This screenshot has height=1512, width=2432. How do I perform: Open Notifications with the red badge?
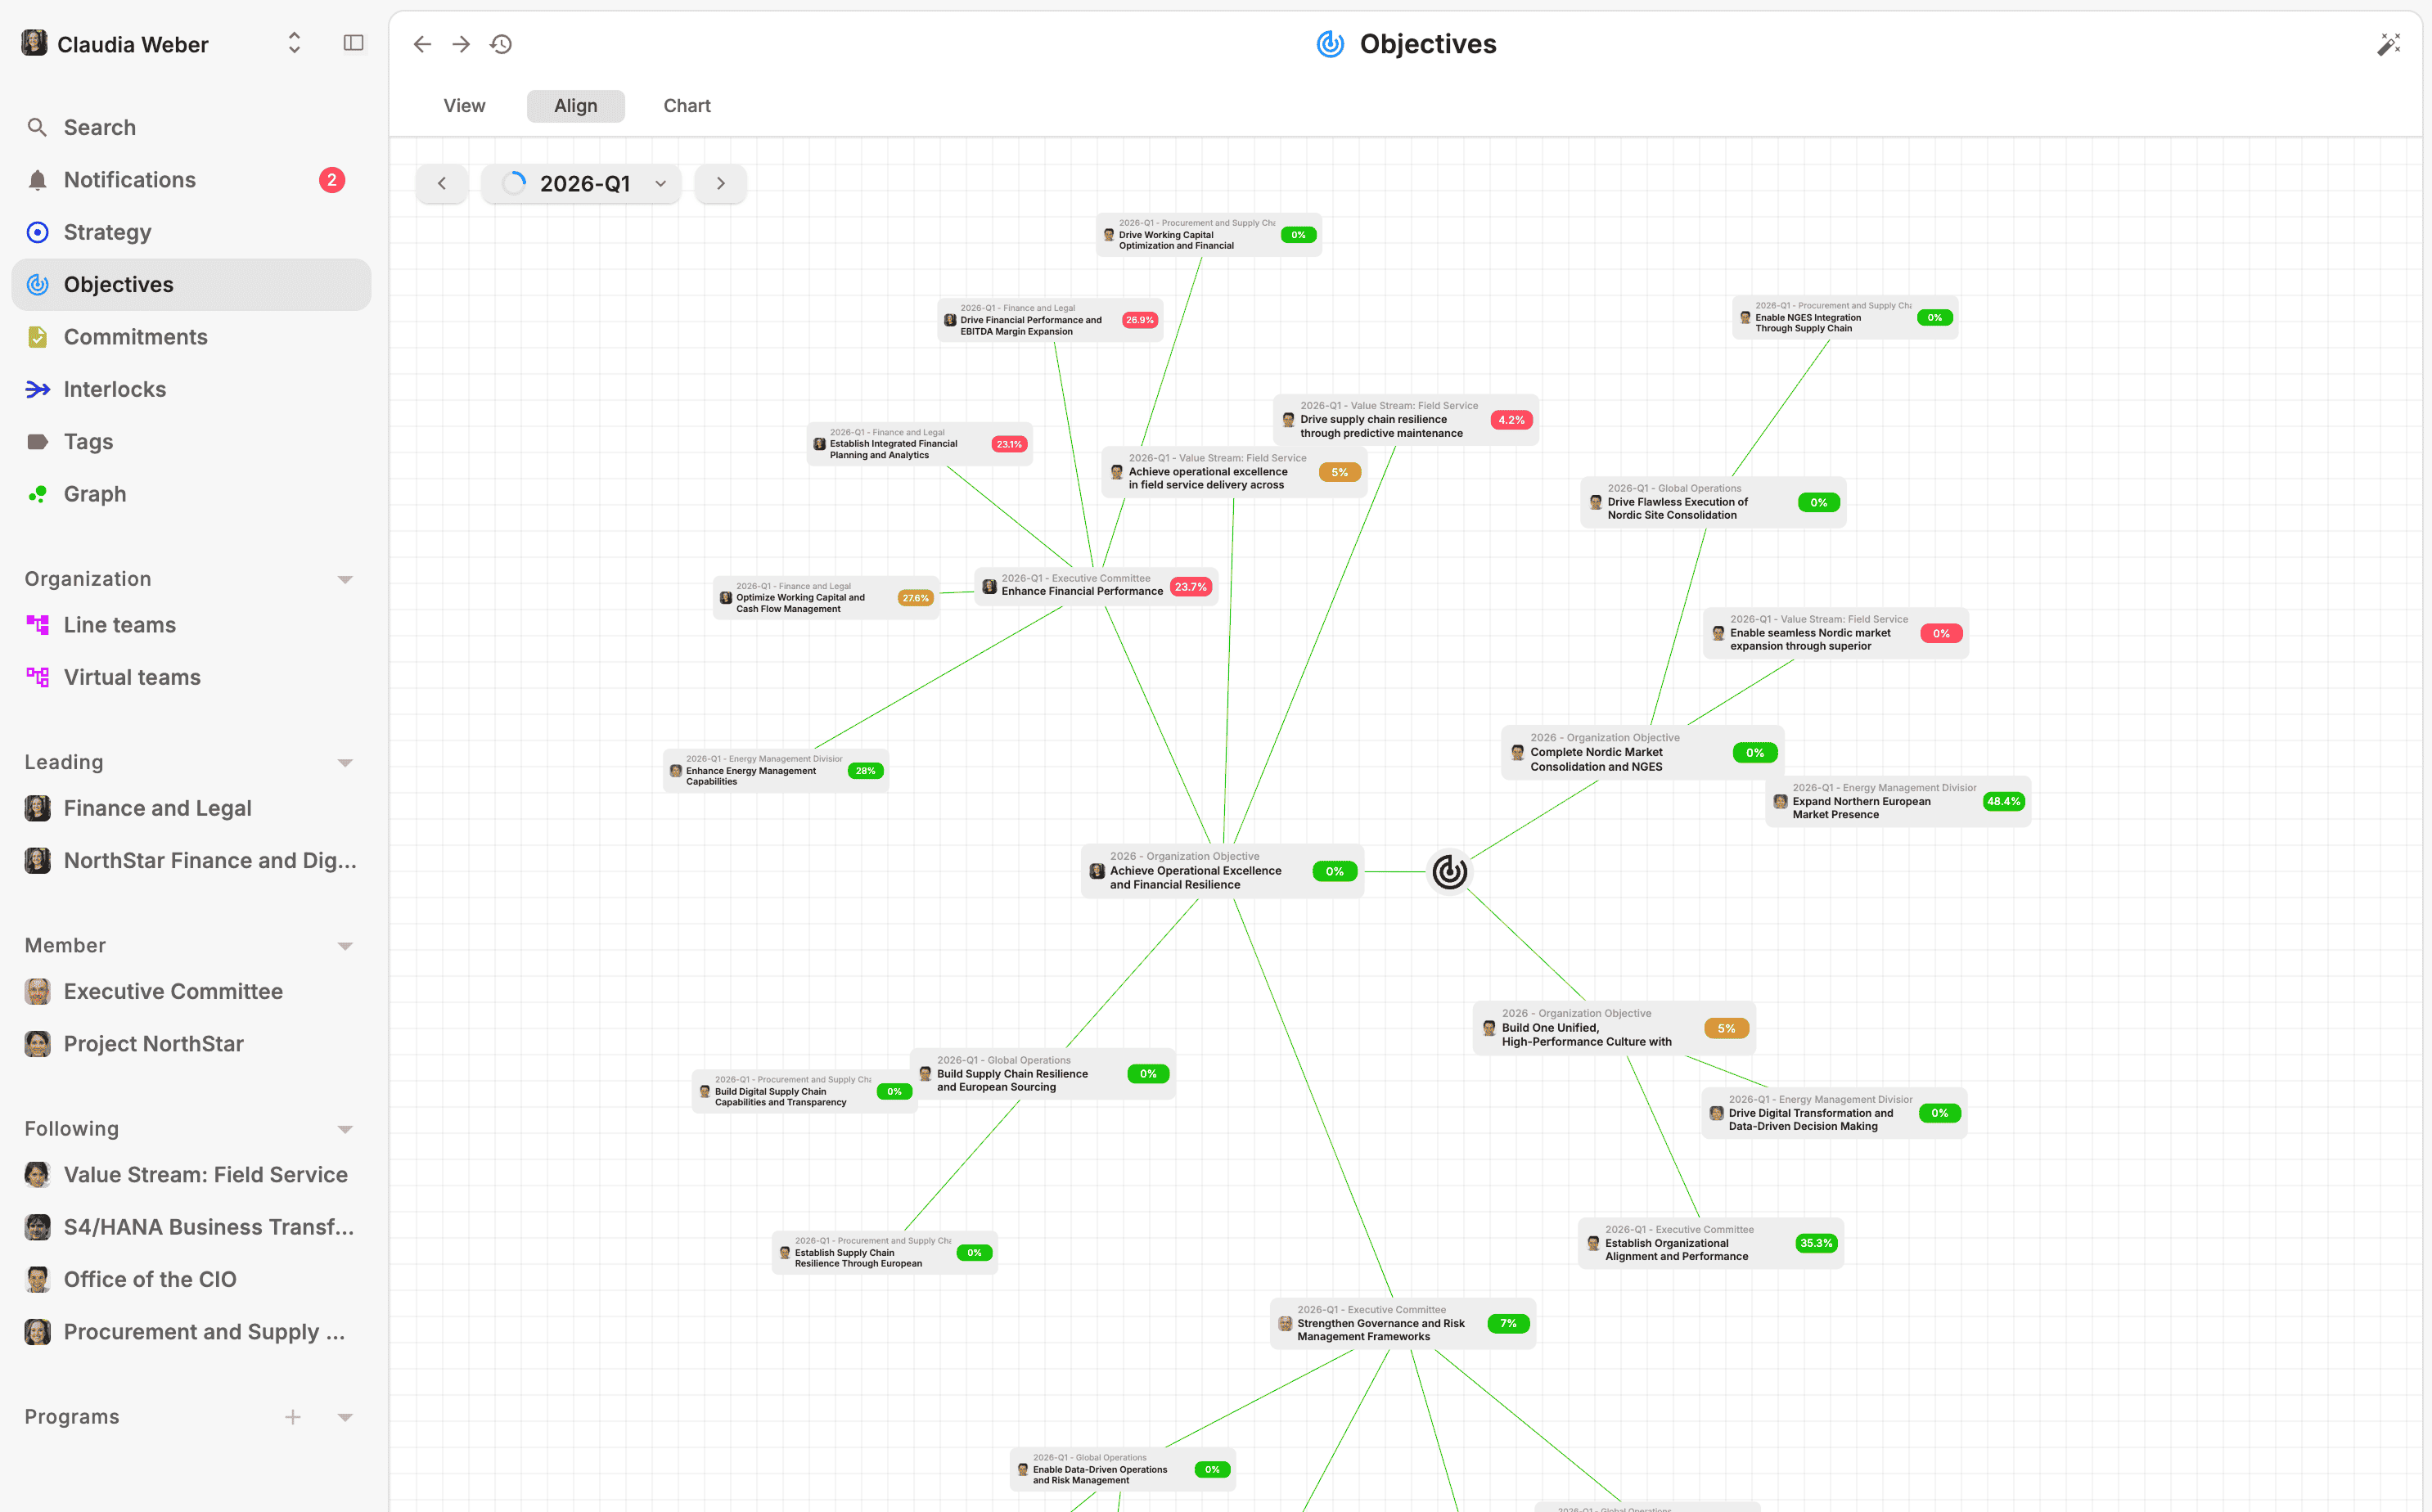point(129,180)
